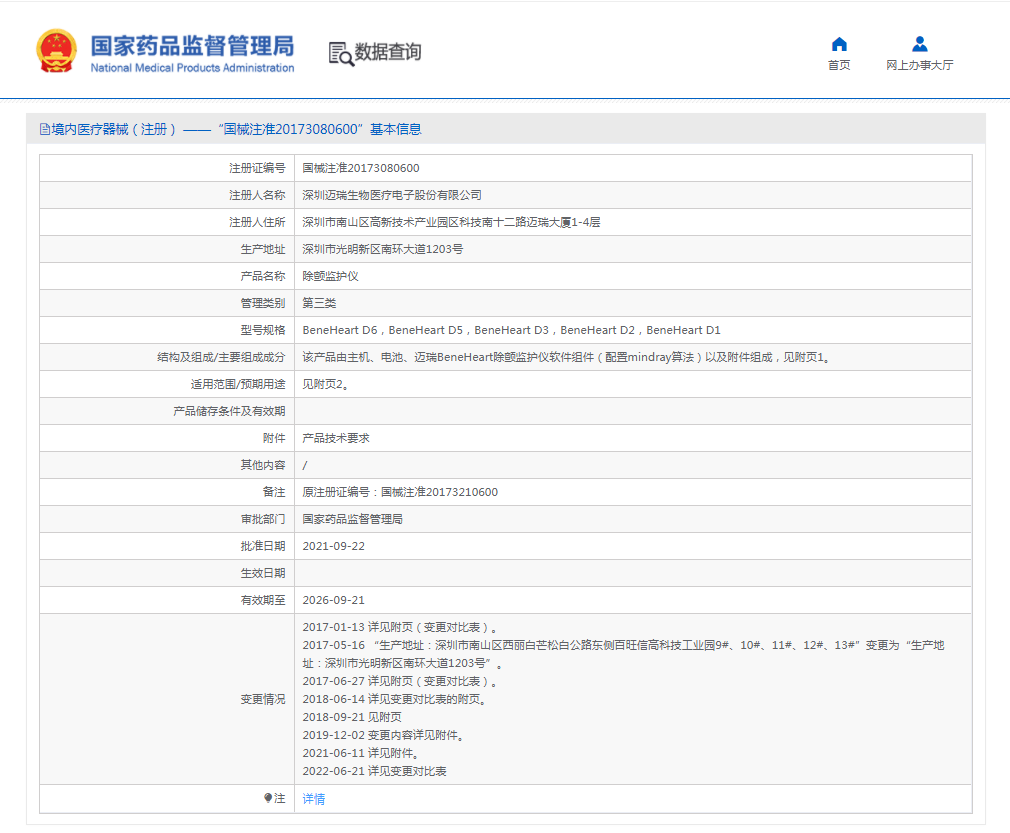Click the national emblem logo
1010x833 pixels.
click(x=56, y=51)
